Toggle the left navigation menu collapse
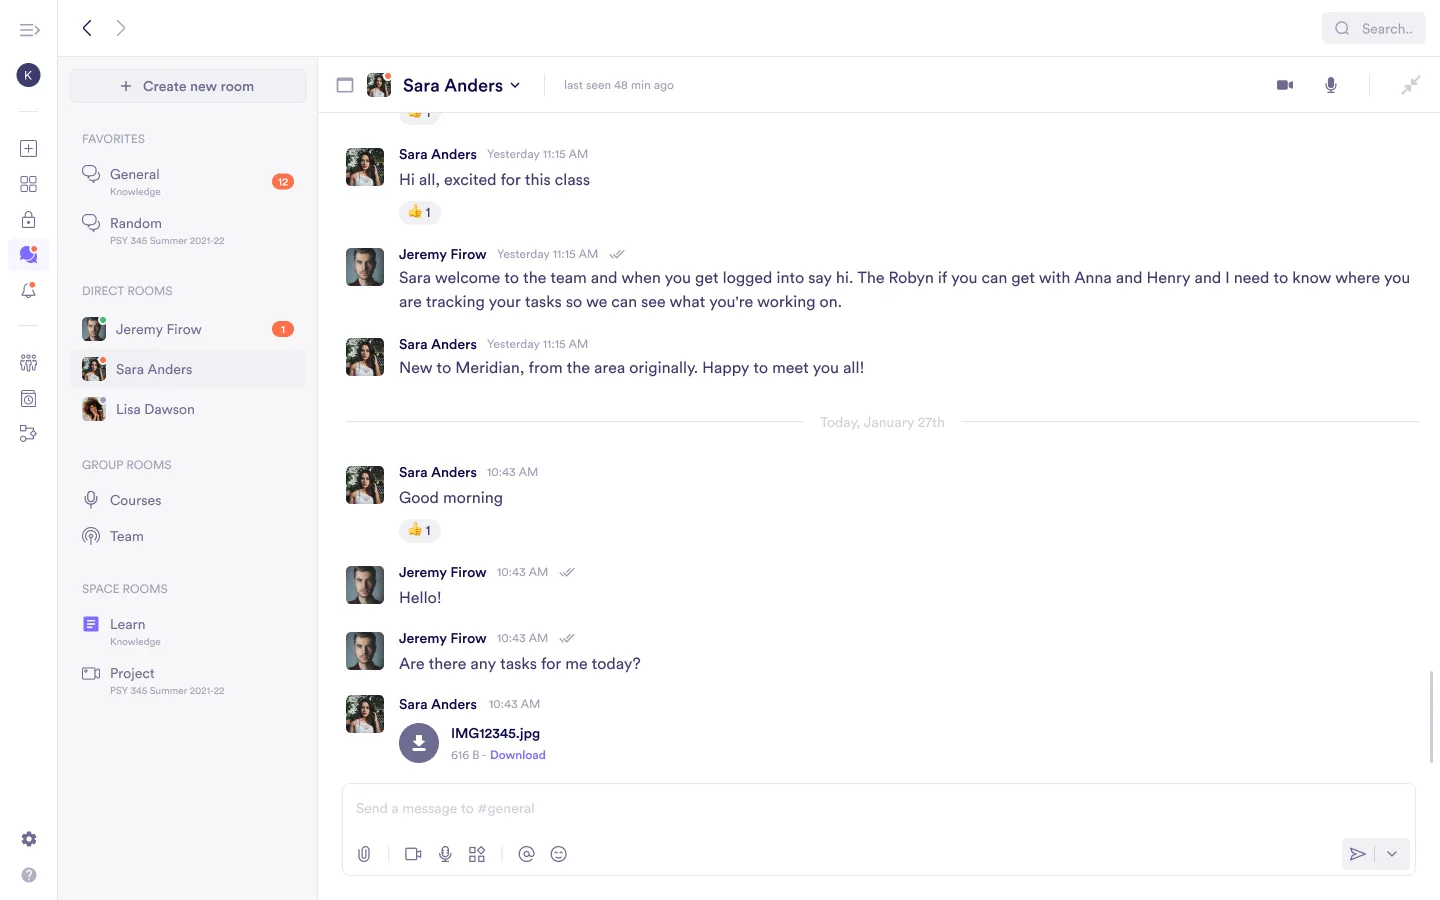Viewport: 1440px width, 900px height. [29, 30]
